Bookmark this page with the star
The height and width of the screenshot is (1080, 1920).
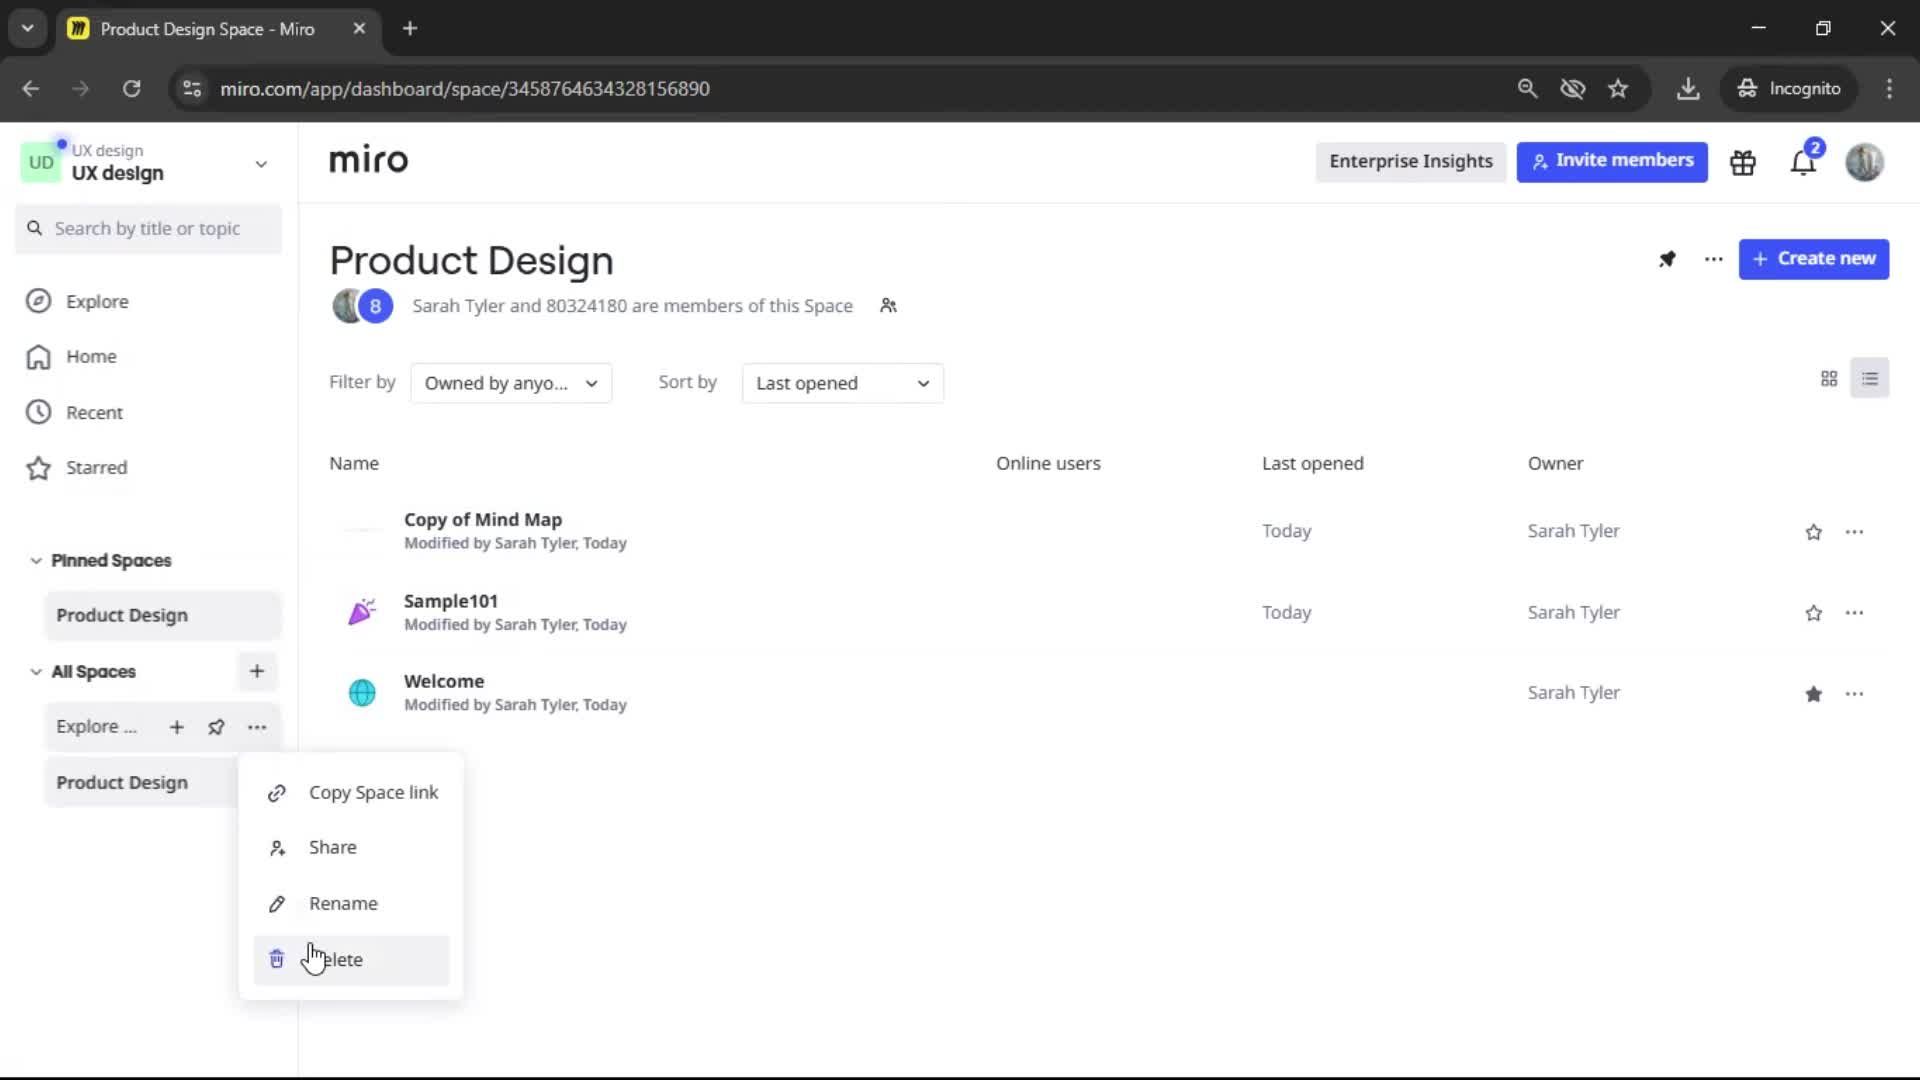coord(1618,89)
